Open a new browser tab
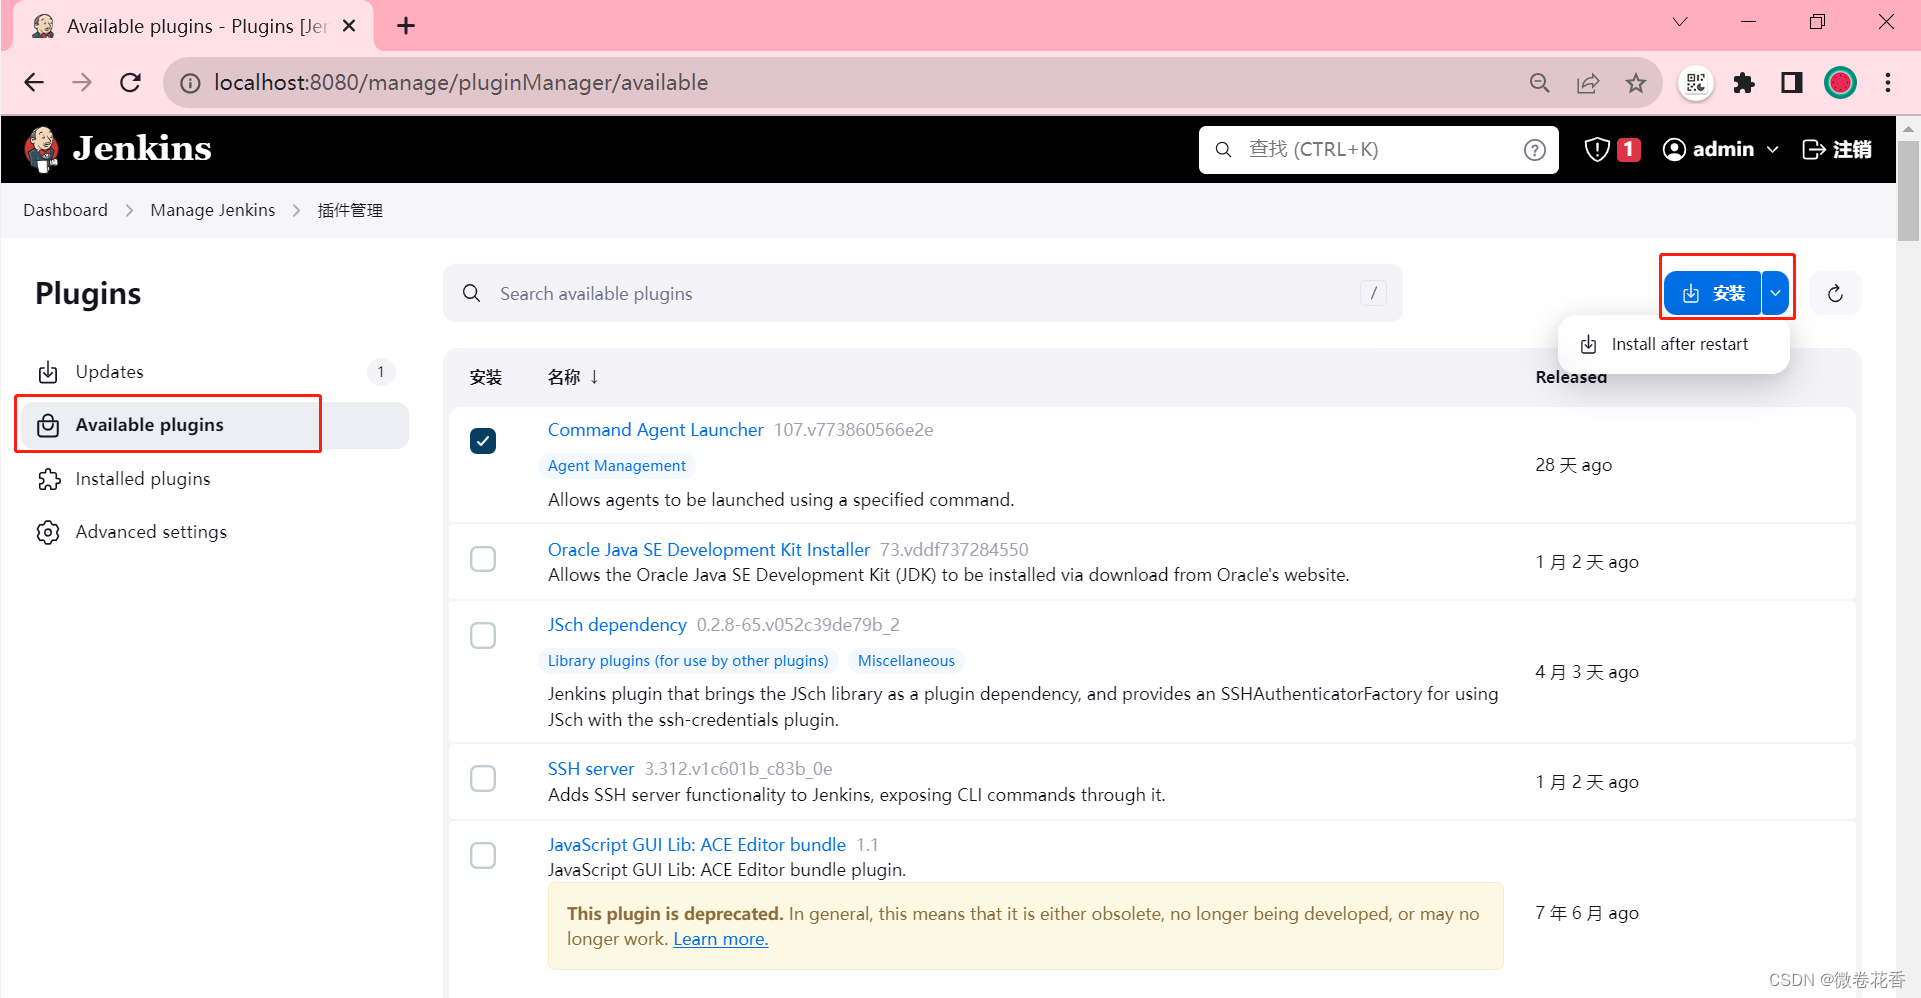The width and height of the screenshot is (1921, 998). point(406,26)
